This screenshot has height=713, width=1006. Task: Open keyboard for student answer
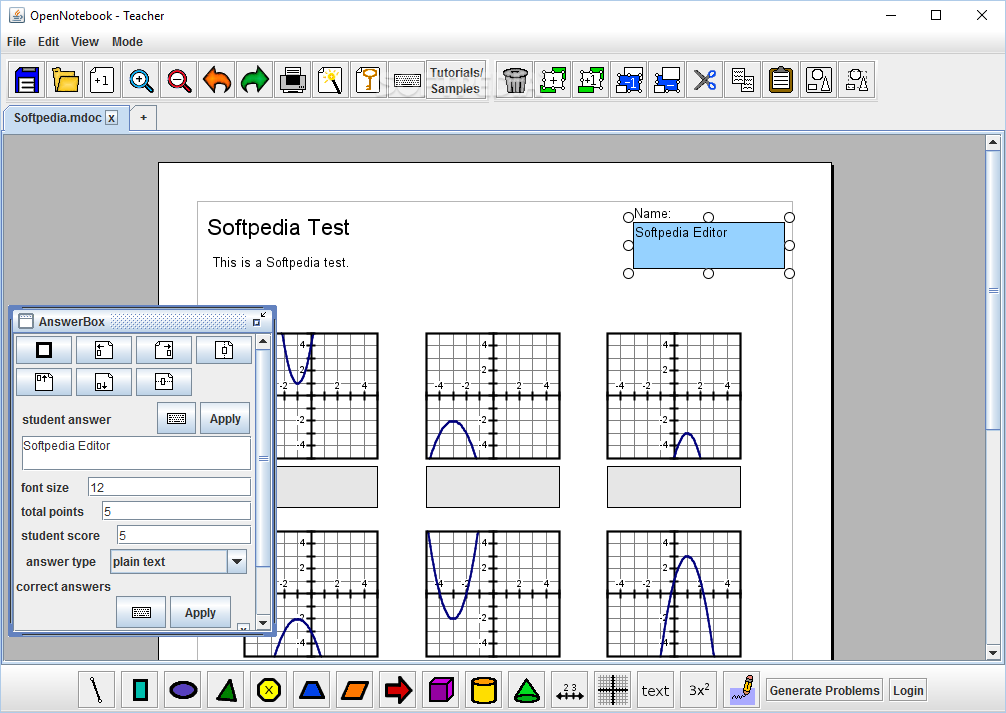(176, 418)
